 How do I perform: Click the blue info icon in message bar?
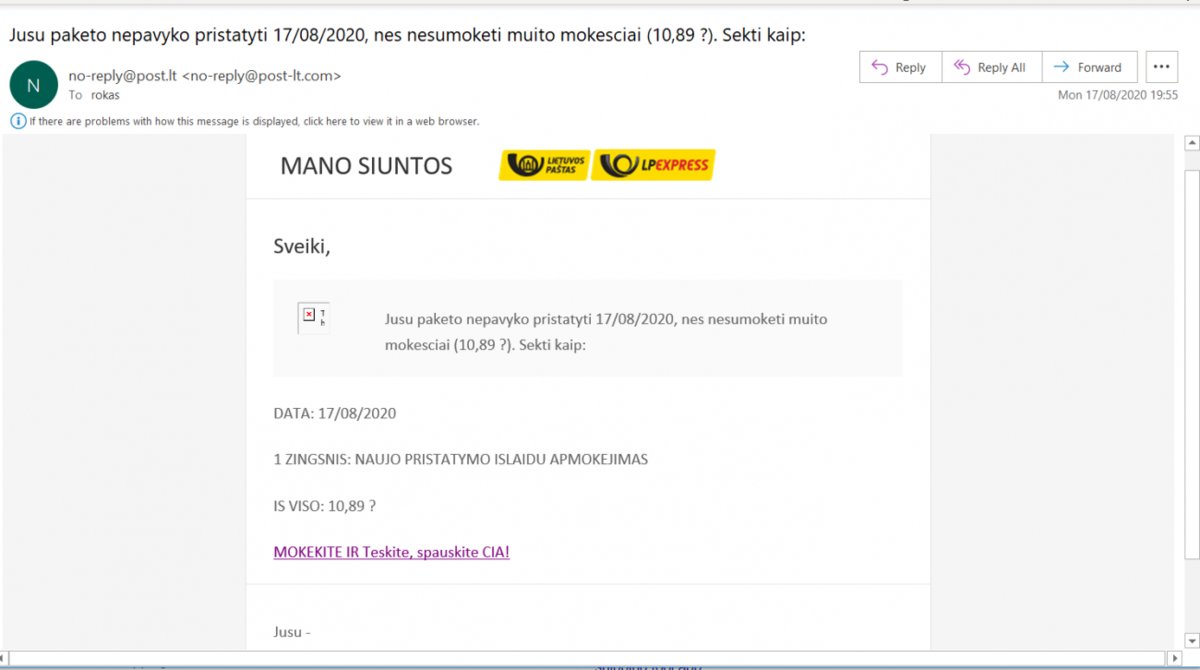(17, 121)
